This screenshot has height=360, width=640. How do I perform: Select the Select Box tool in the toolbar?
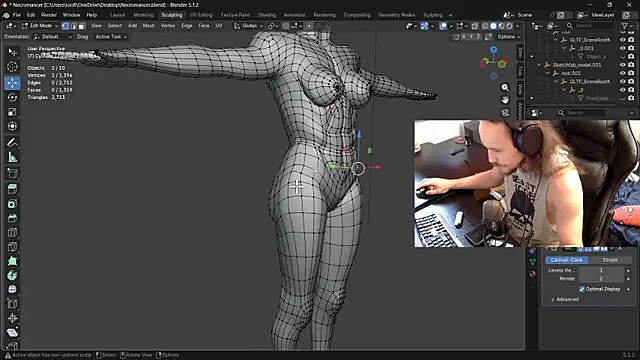12,52
